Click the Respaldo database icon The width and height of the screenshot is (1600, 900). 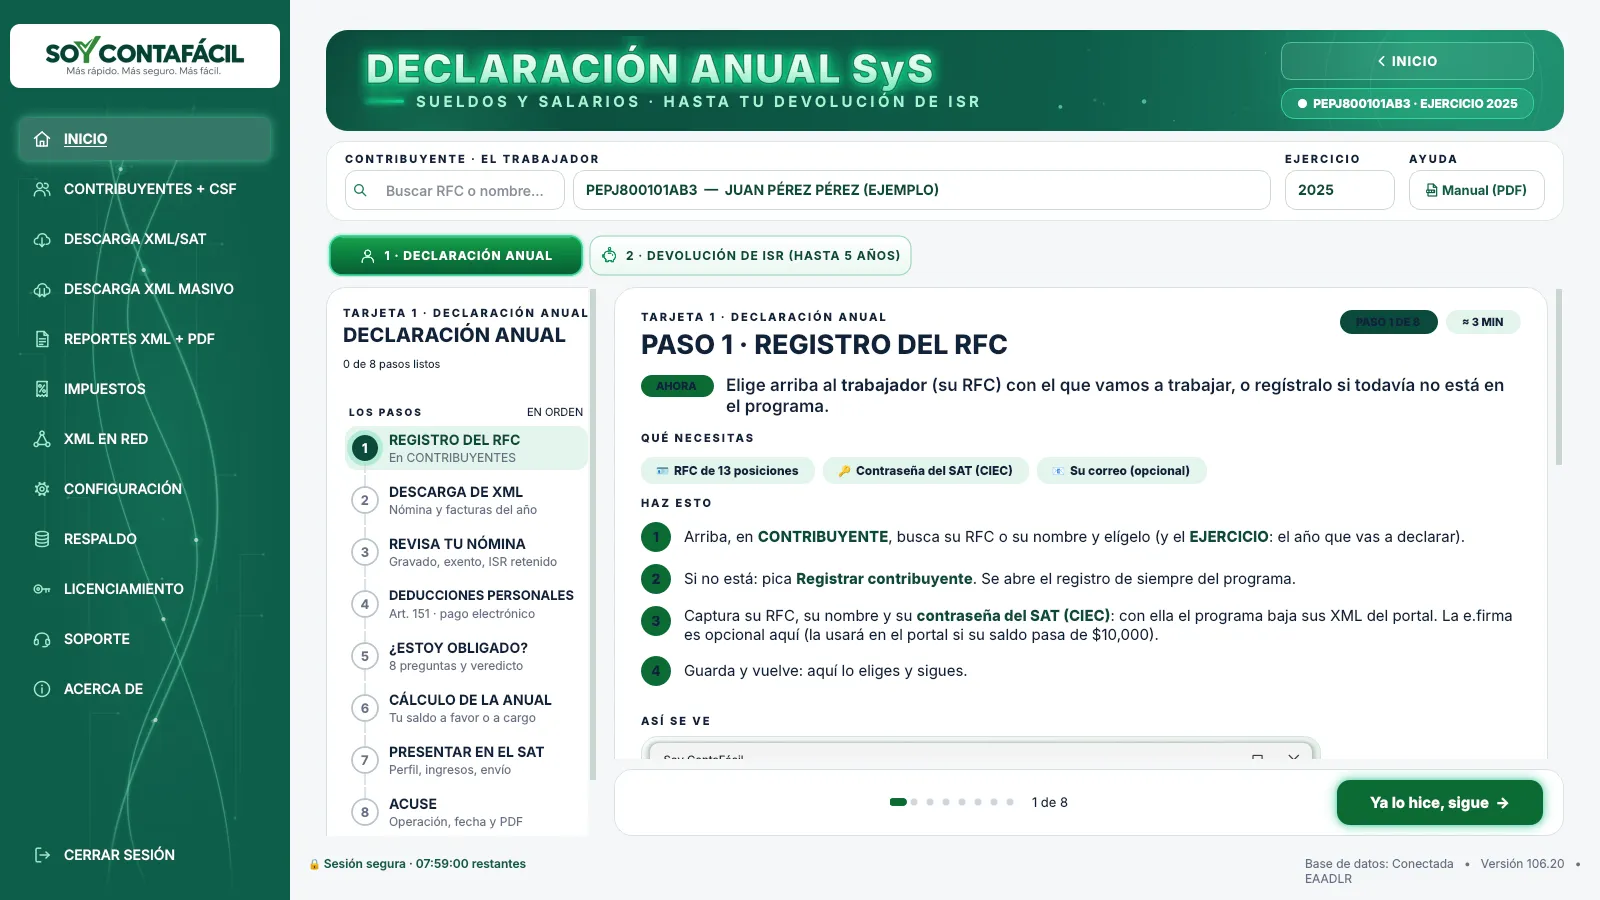pyautogui.click(x=42, y=539)
